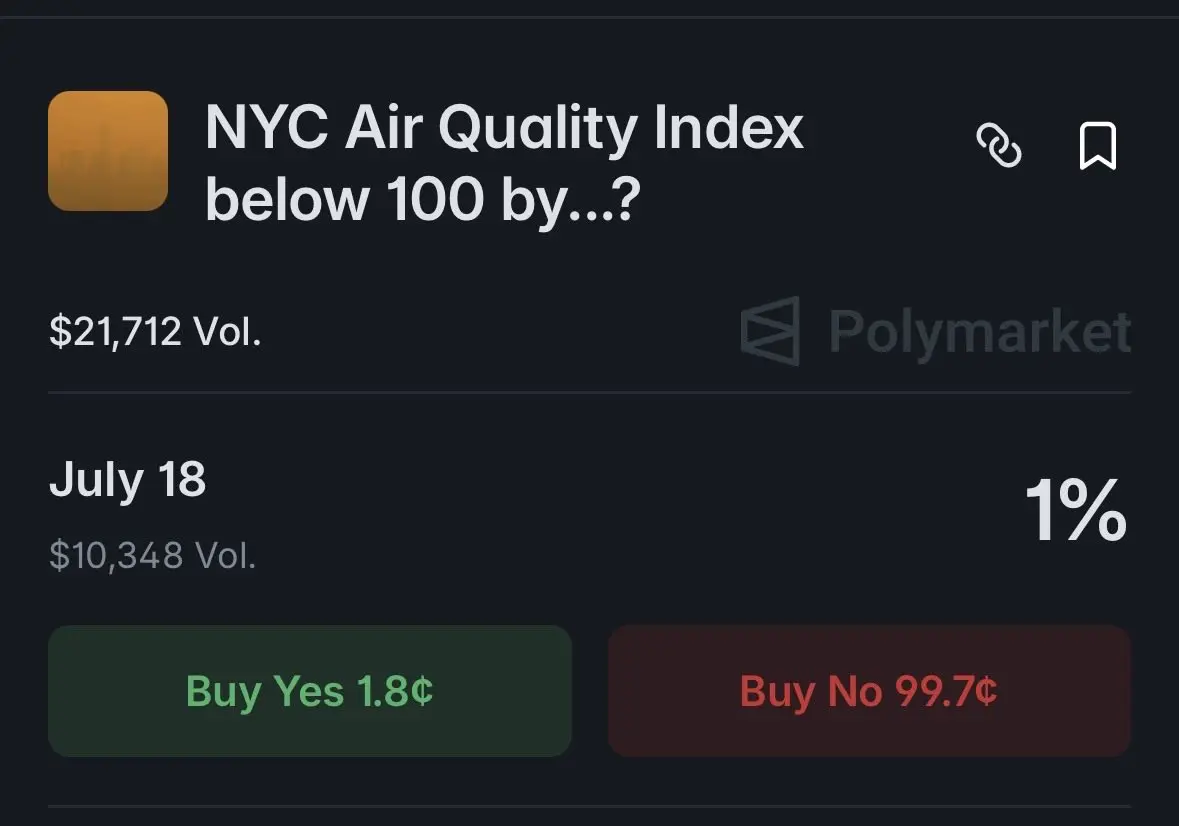The width and height of the screenshot is (1179, 826).
Task: Copy the market link using chain icon
Action: point(999,145)
